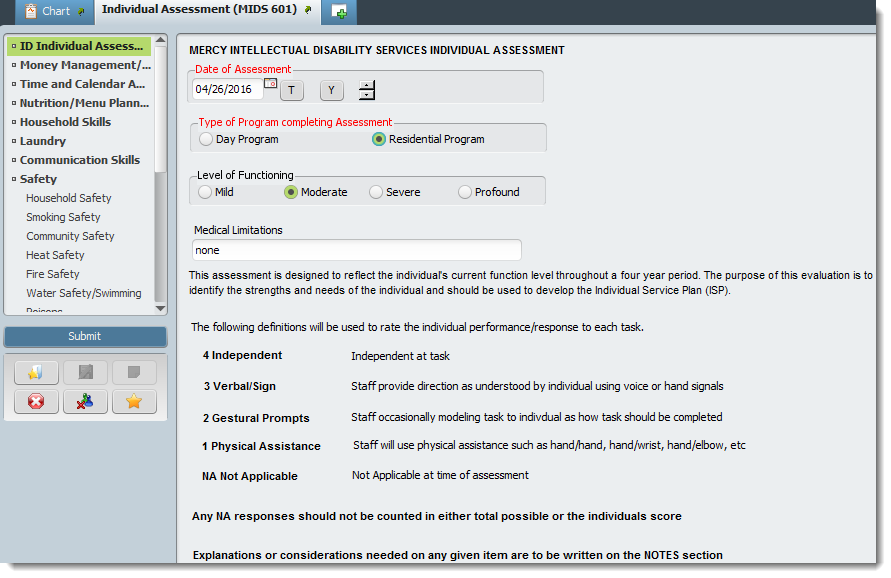Viewport: 891px width, 578px height.
Task: Click the section list scrollbar thumb
Action: [x=161, y=108]
